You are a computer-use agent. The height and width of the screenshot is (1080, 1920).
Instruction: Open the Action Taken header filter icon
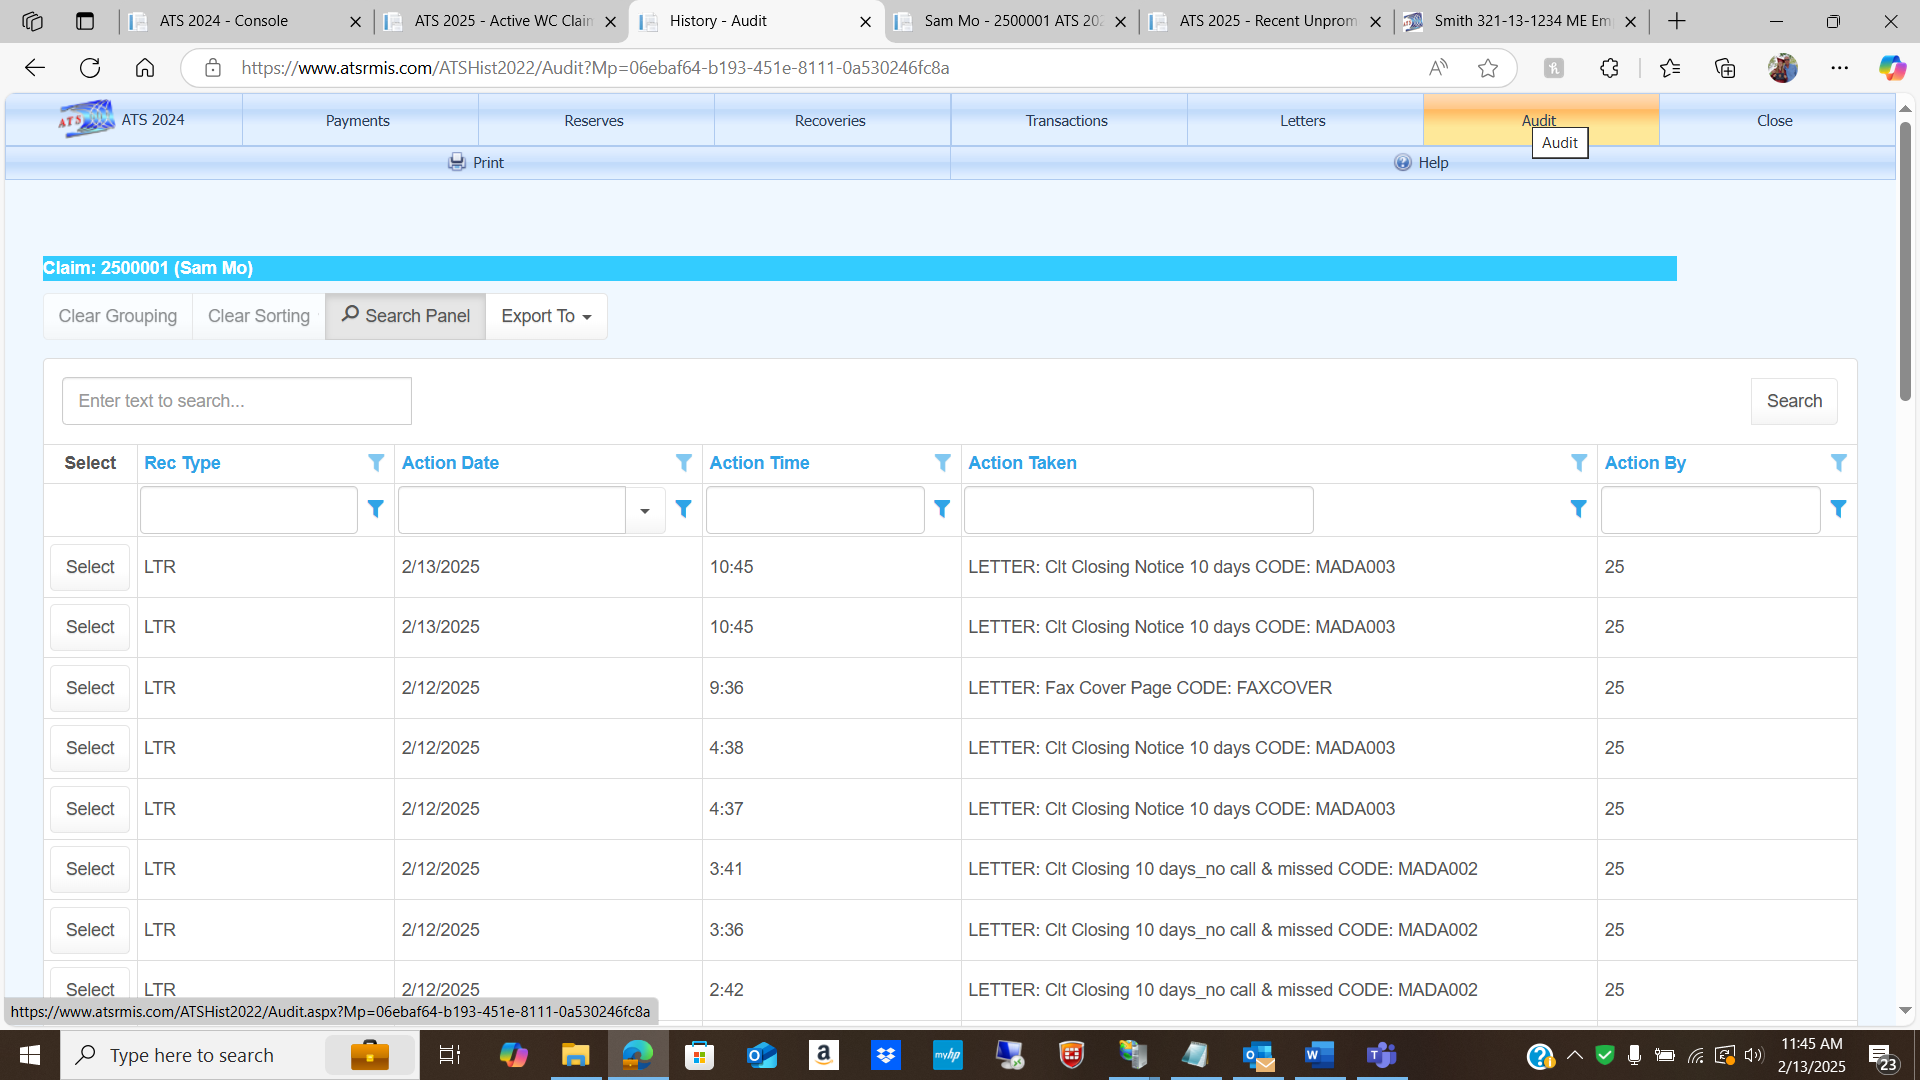[x=1578, y=462]
